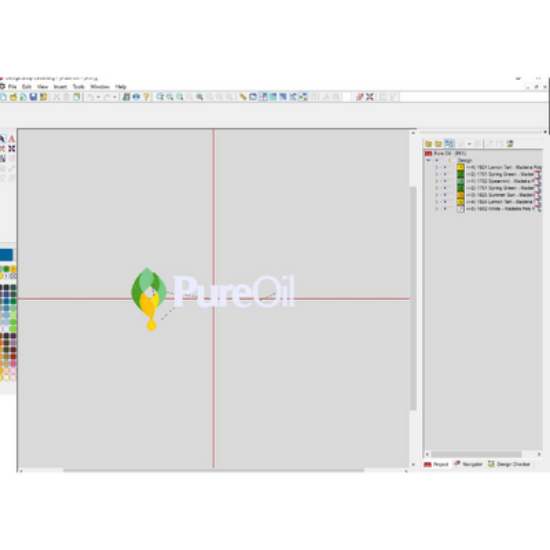Click the Paste clipboard toolbar icon
550x550 pixels.
click(x=76, y=97)
